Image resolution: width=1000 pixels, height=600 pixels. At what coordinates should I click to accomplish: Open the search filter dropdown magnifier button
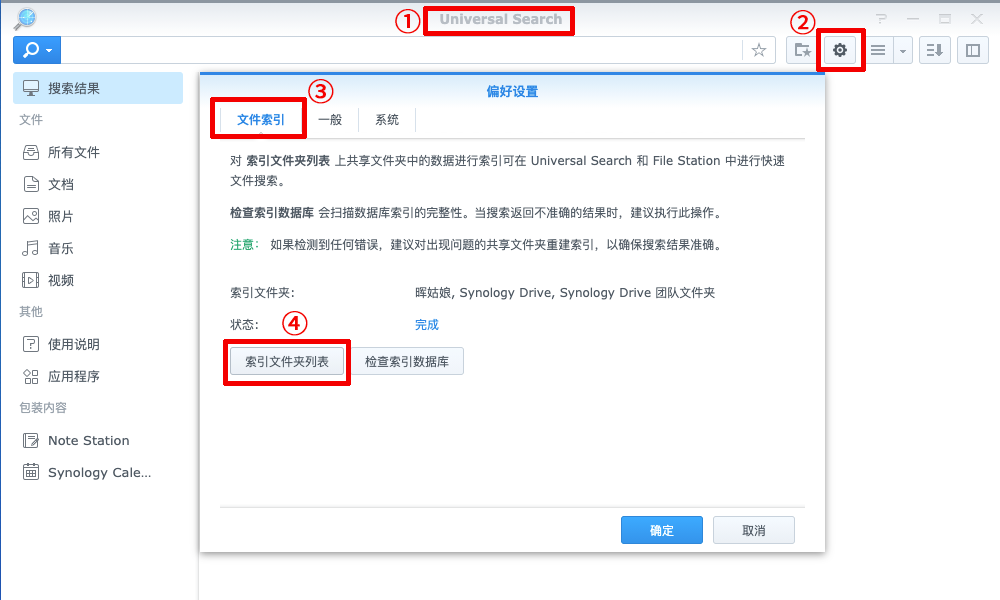37,50
